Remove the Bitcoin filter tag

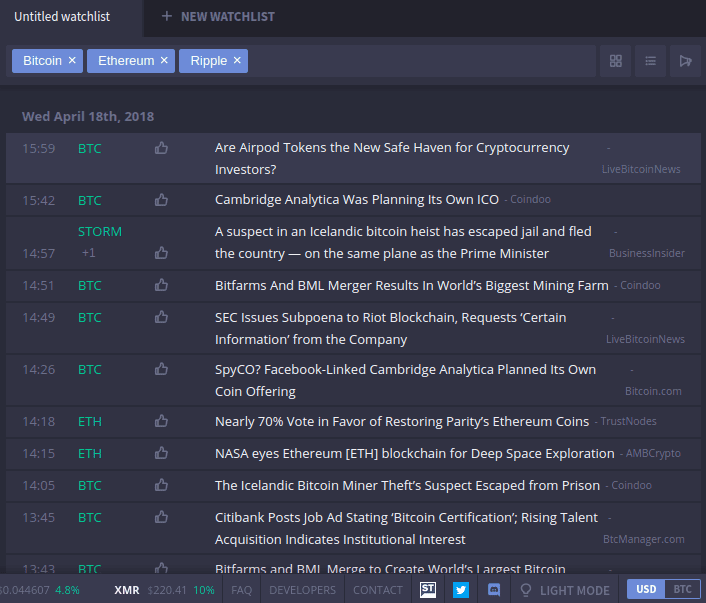point(72,61)
